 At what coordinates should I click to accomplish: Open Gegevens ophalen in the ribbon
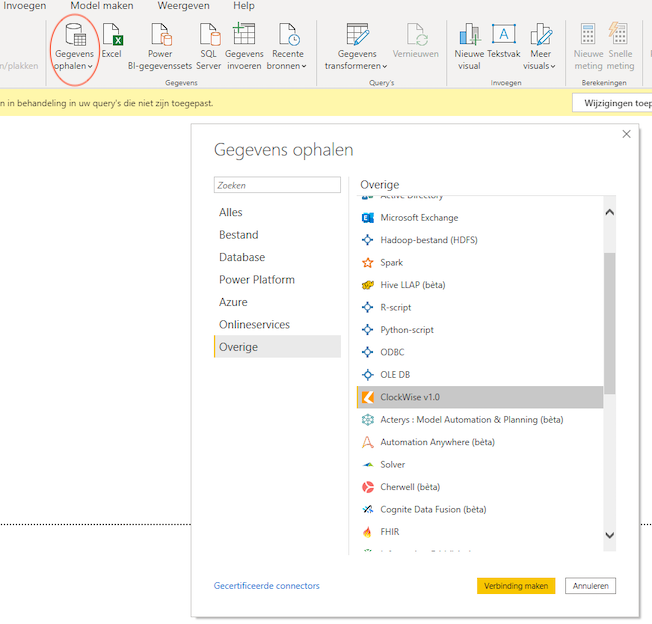pyautogui.click(x=74, y=47)
